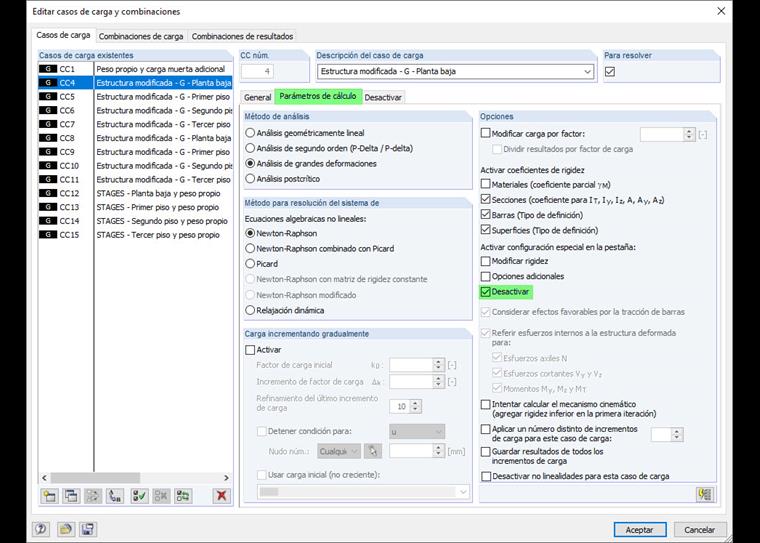The image size is (760, 543).
Task: Confirm dialog with Aceptar button
Action: 640,529
